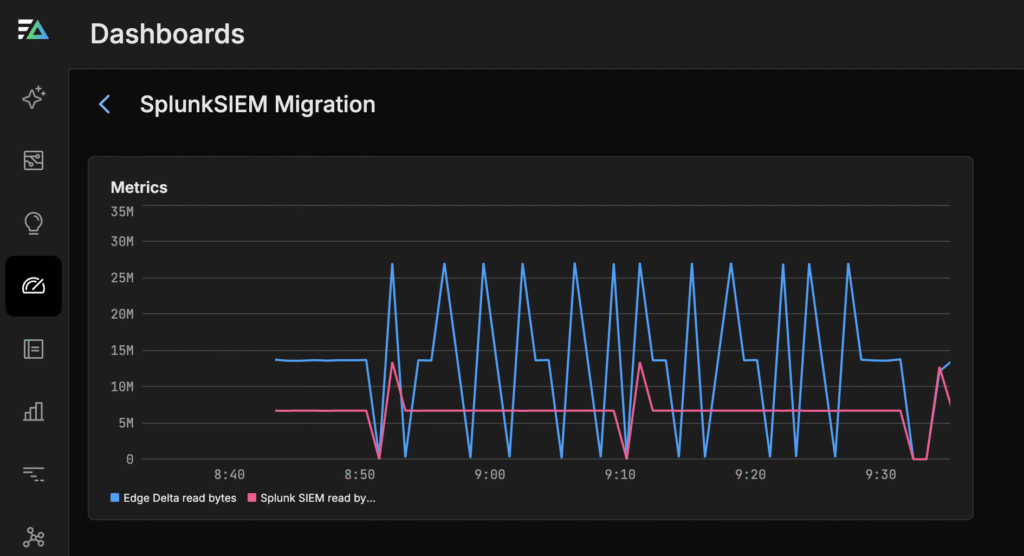Click the 9:00 label on time axis
Screen dimensions: 1024x556
tap(490, 476)
